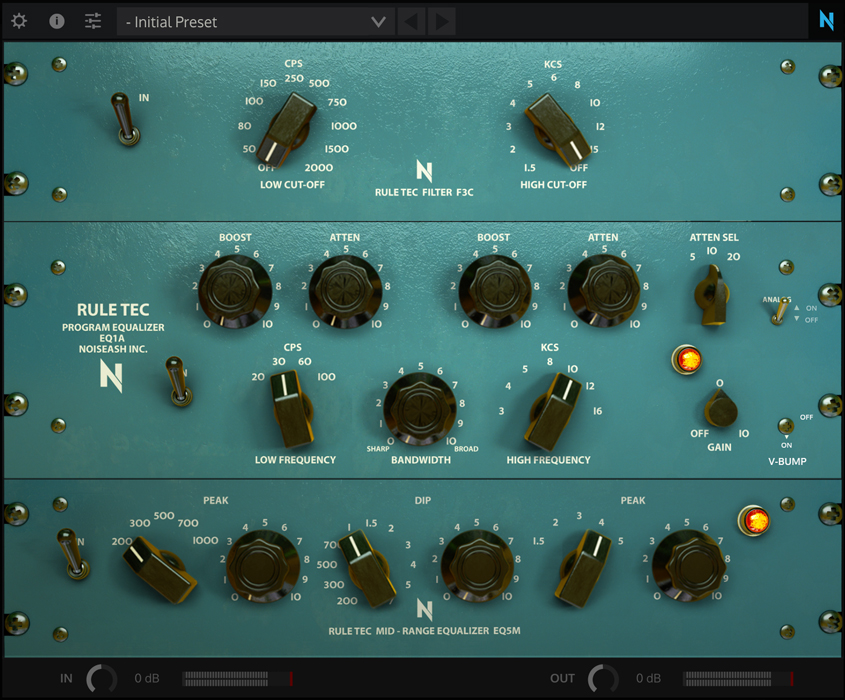Open the Initial Preset dropdown
This screenshot has height=700, width=845.
click(255, 22)
